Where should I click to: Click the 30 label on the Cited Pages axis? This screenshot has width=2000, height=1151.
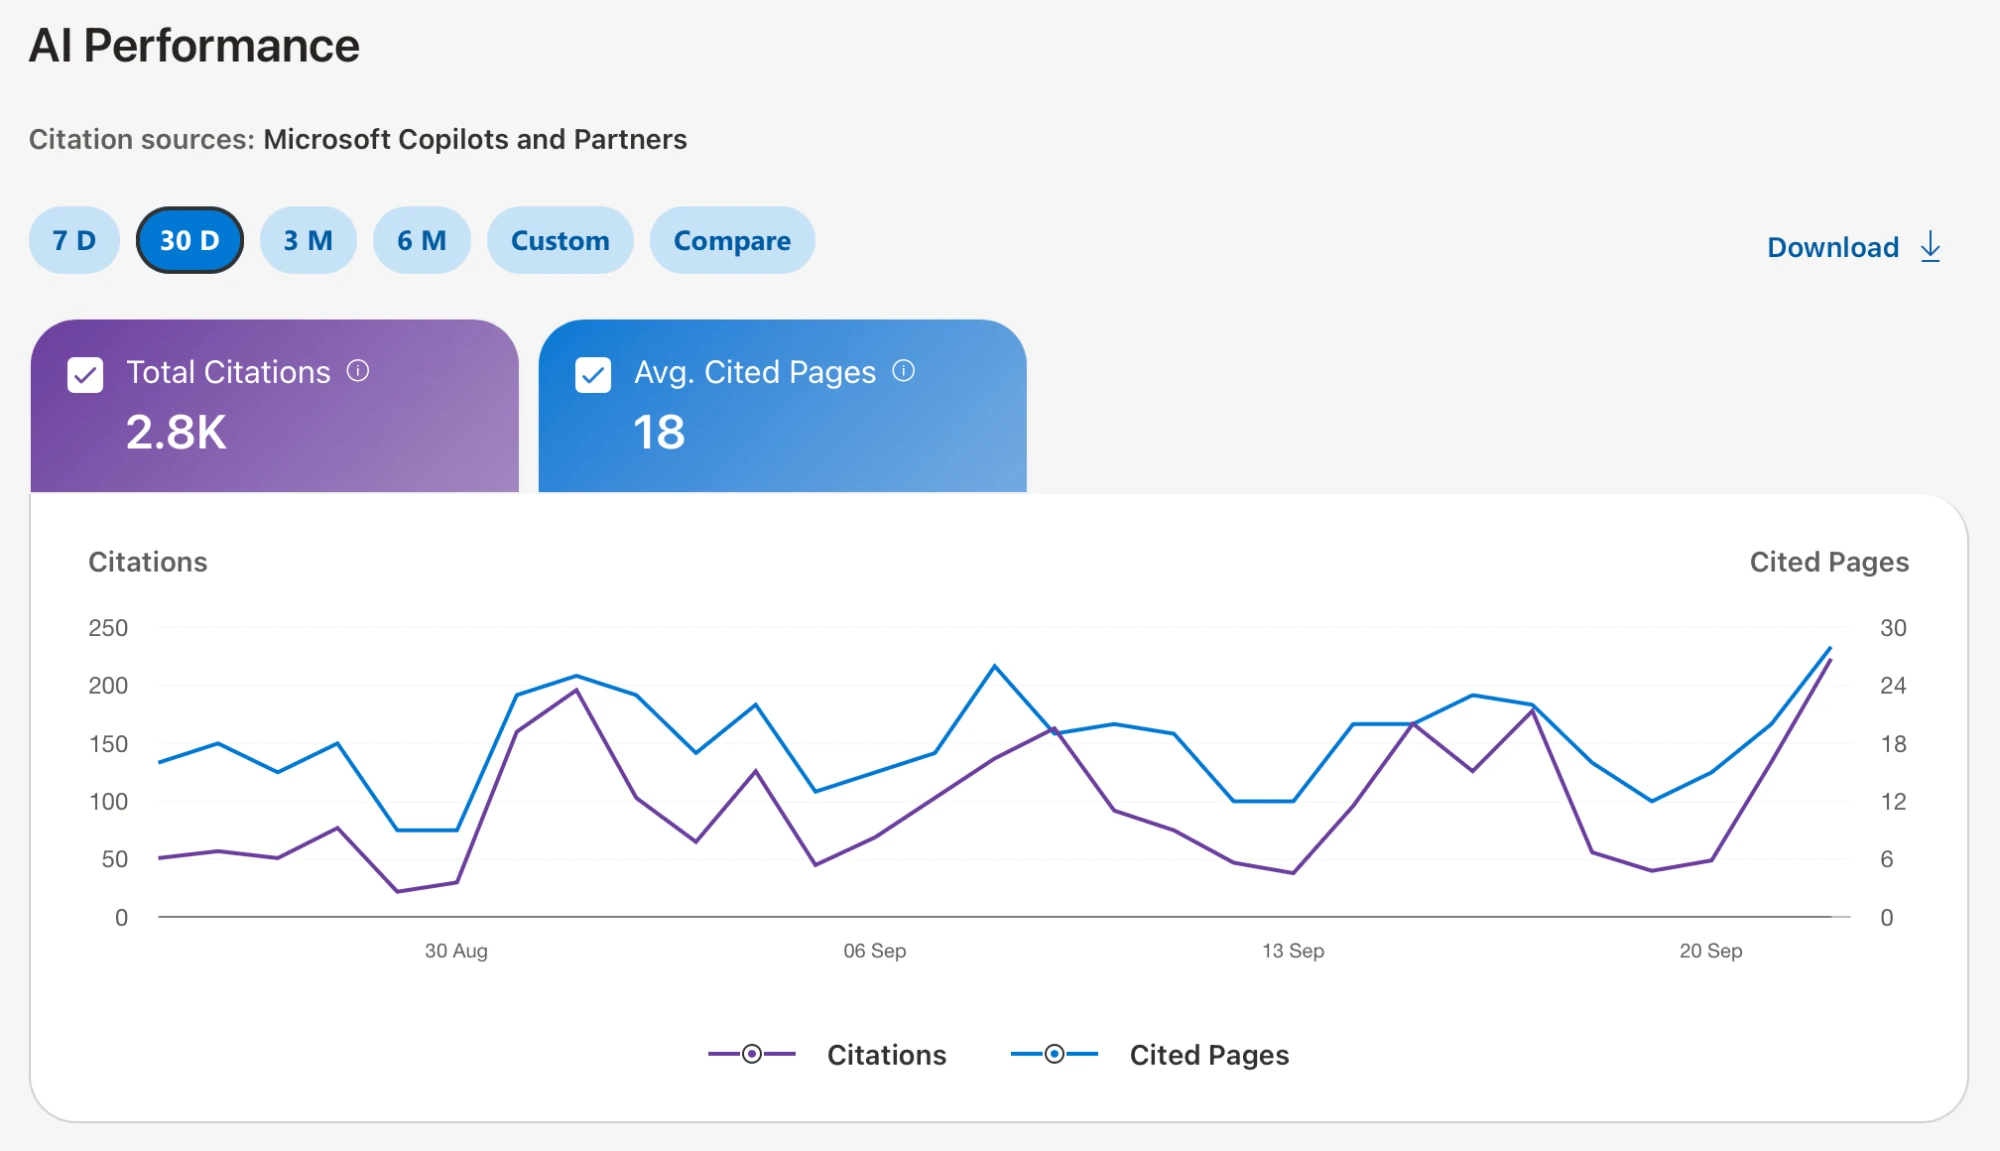[1893, 628]
